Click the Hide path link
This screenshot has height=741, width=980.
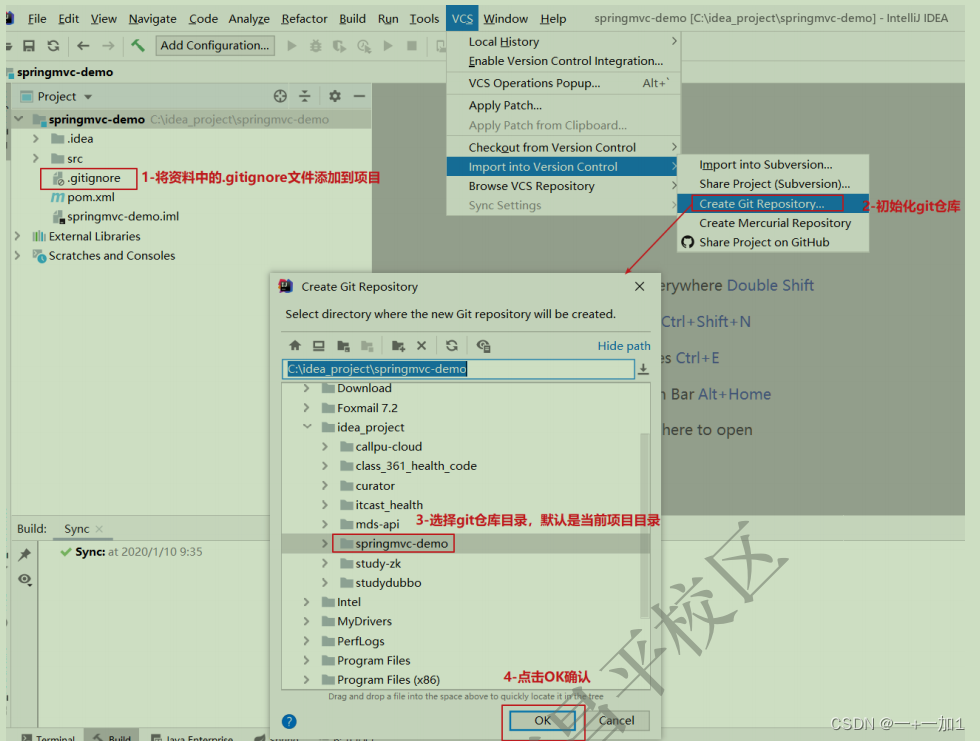tap(623, 345)
